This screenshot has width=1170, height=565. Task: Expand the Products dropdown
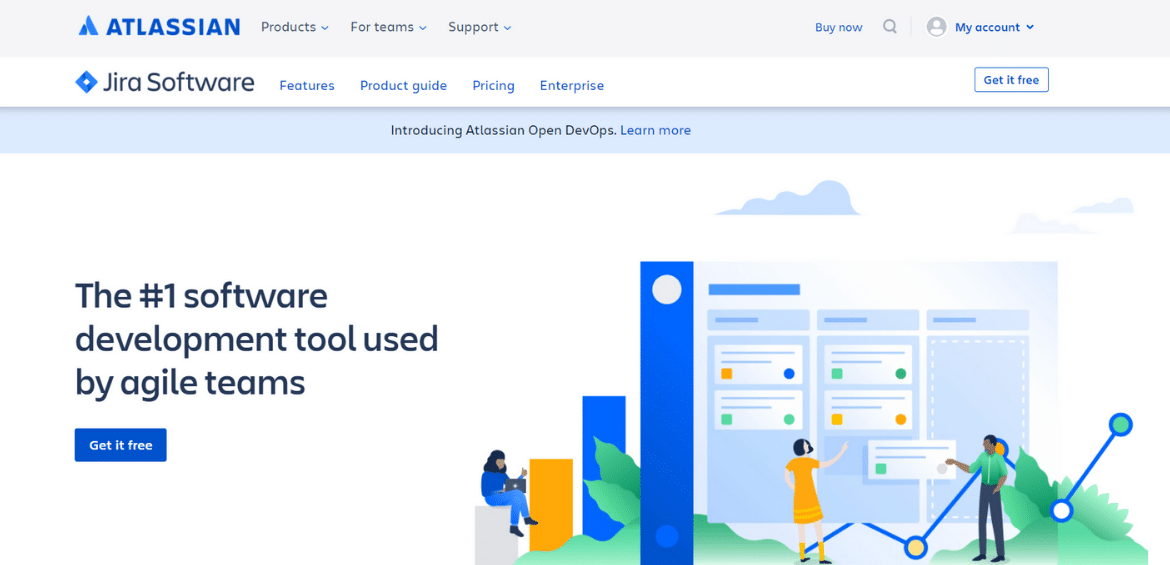click(x=295, y=27)
